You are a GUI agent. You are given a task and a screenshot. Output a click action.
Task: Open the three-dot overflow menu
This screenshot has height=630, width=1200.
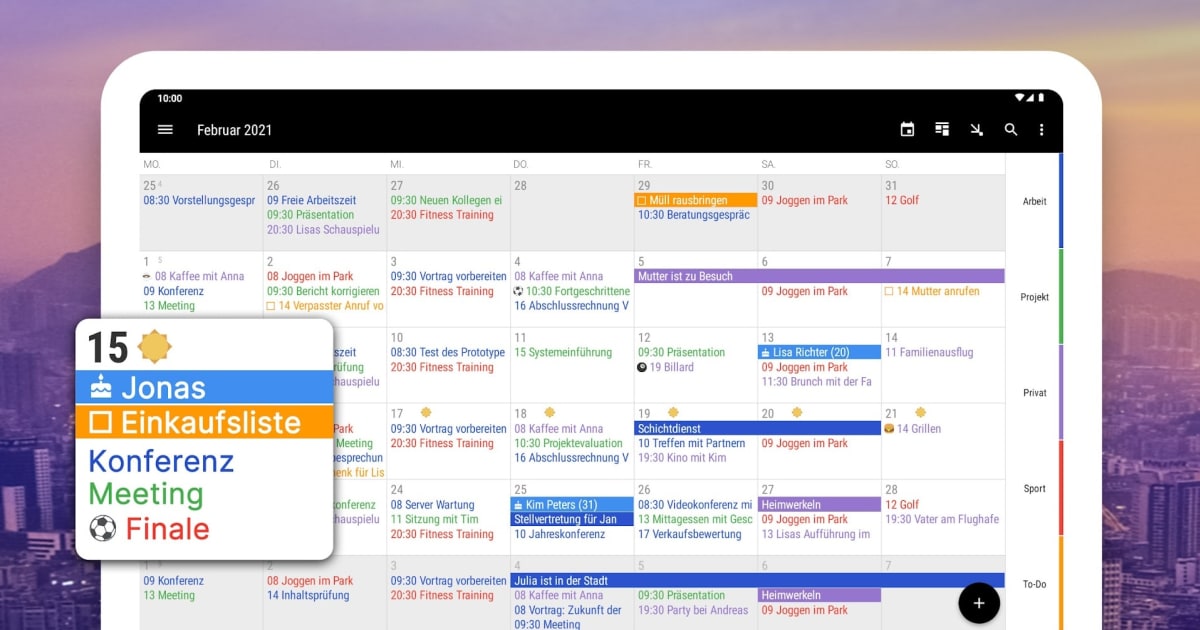(1041, 129)
